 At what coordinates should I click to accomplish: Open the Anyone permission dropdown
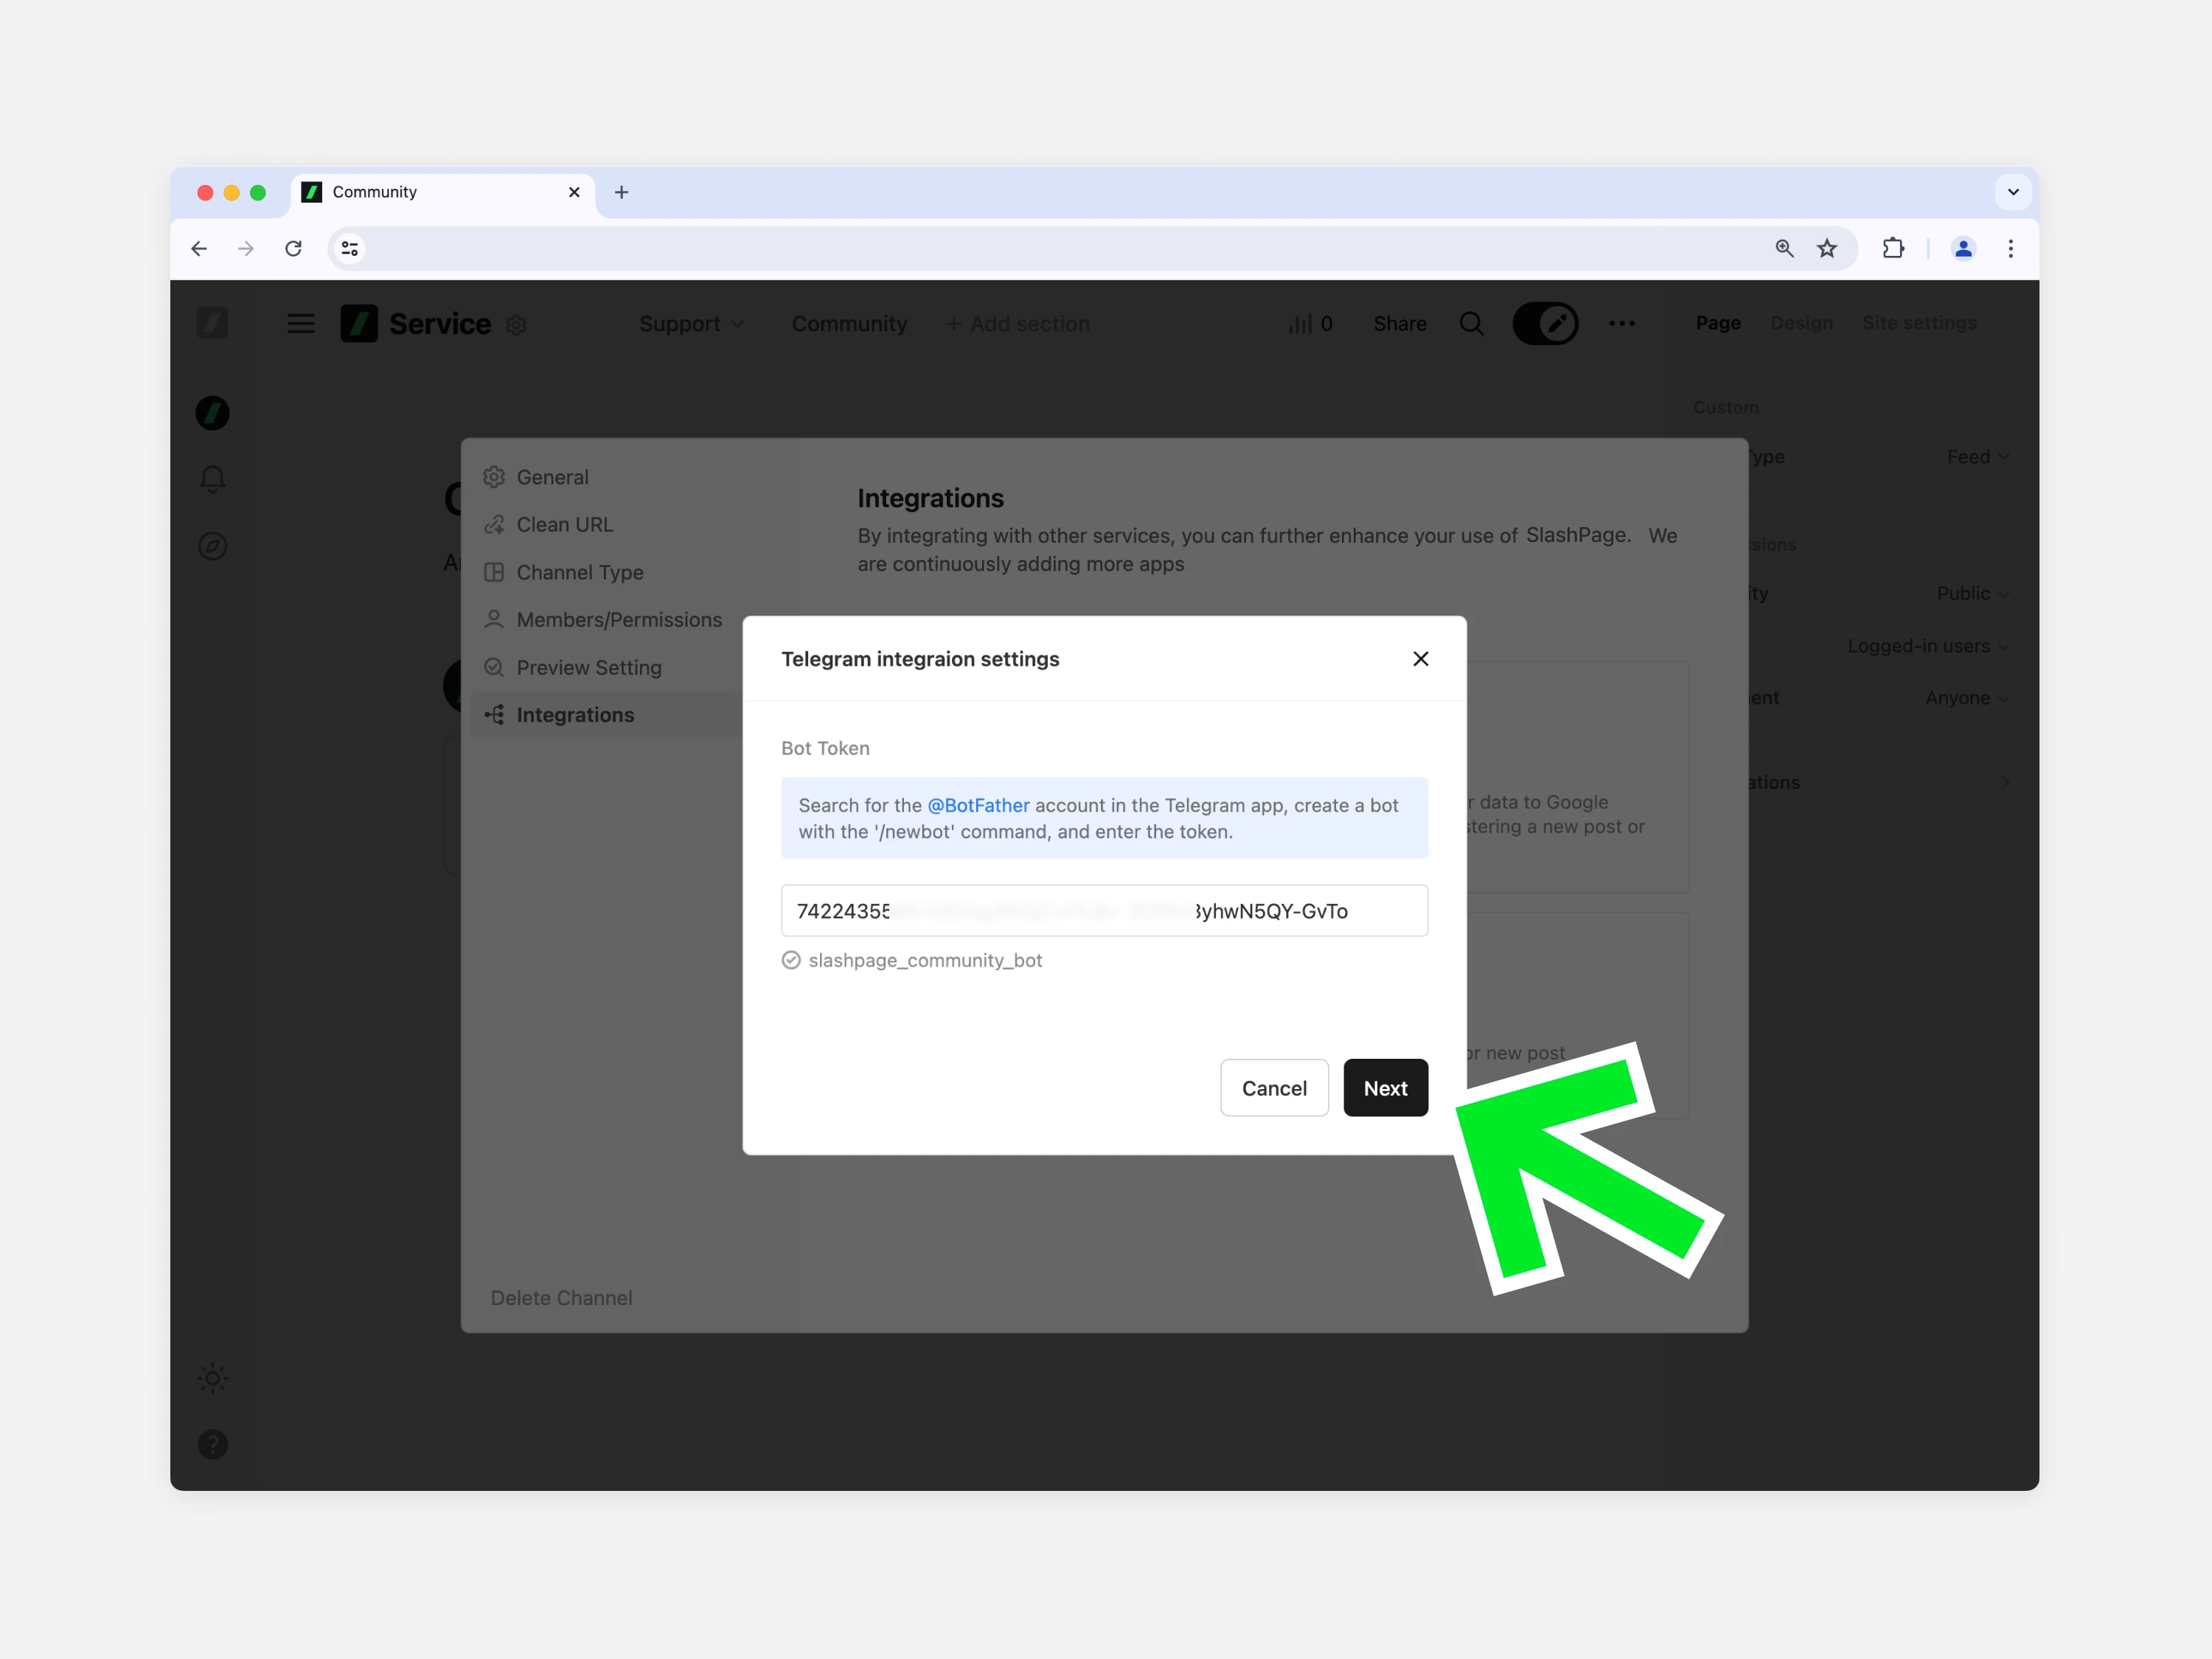(x=1966, y=698)
